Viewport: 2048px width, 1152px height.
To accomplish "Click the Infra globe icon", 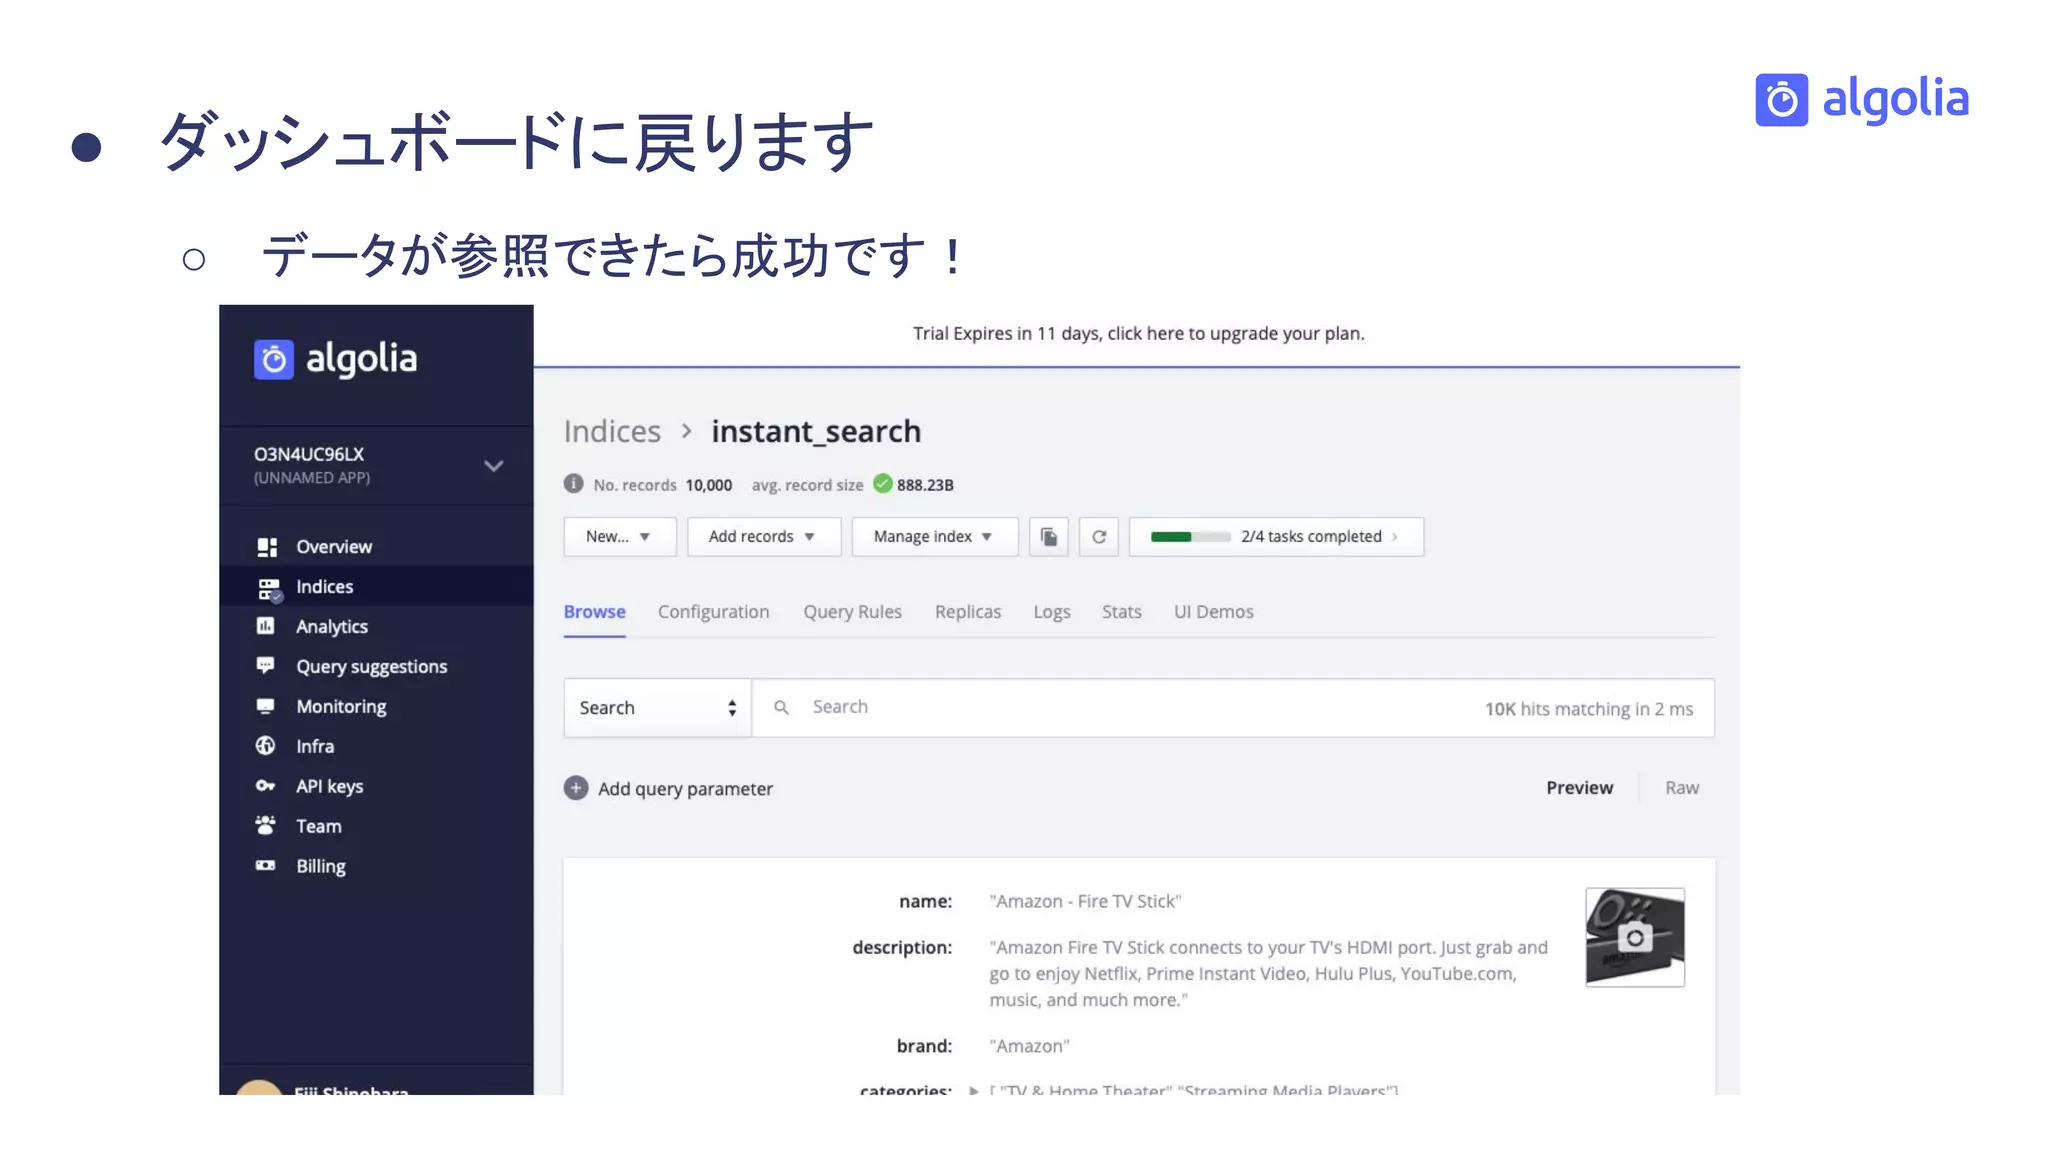I will pyautogui.click(x=265, y=746).
